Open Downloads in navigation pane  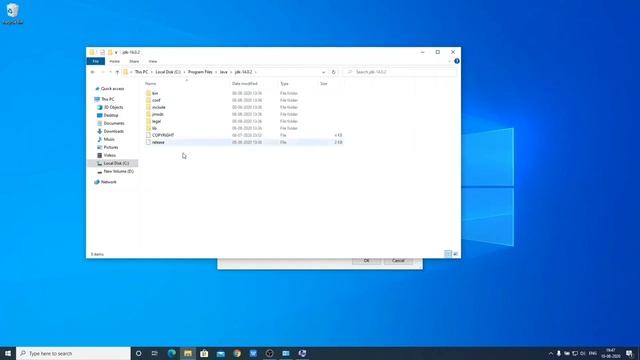110,131
